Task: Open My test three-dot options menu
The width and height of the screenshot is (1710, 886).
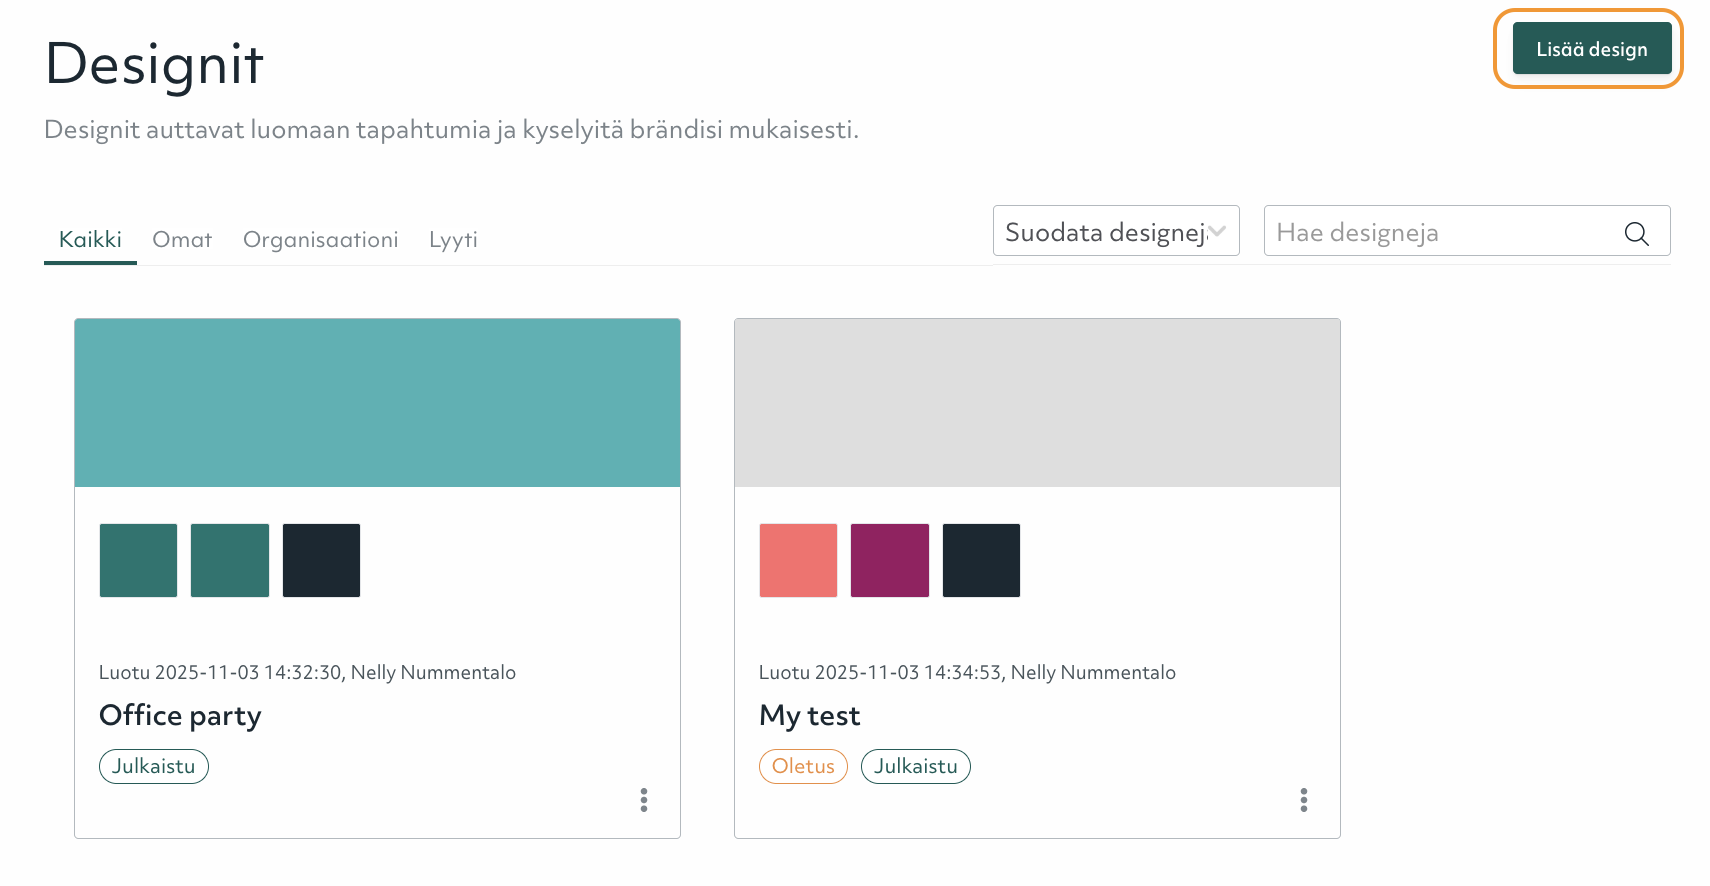Action: [x=1303, y=800]
